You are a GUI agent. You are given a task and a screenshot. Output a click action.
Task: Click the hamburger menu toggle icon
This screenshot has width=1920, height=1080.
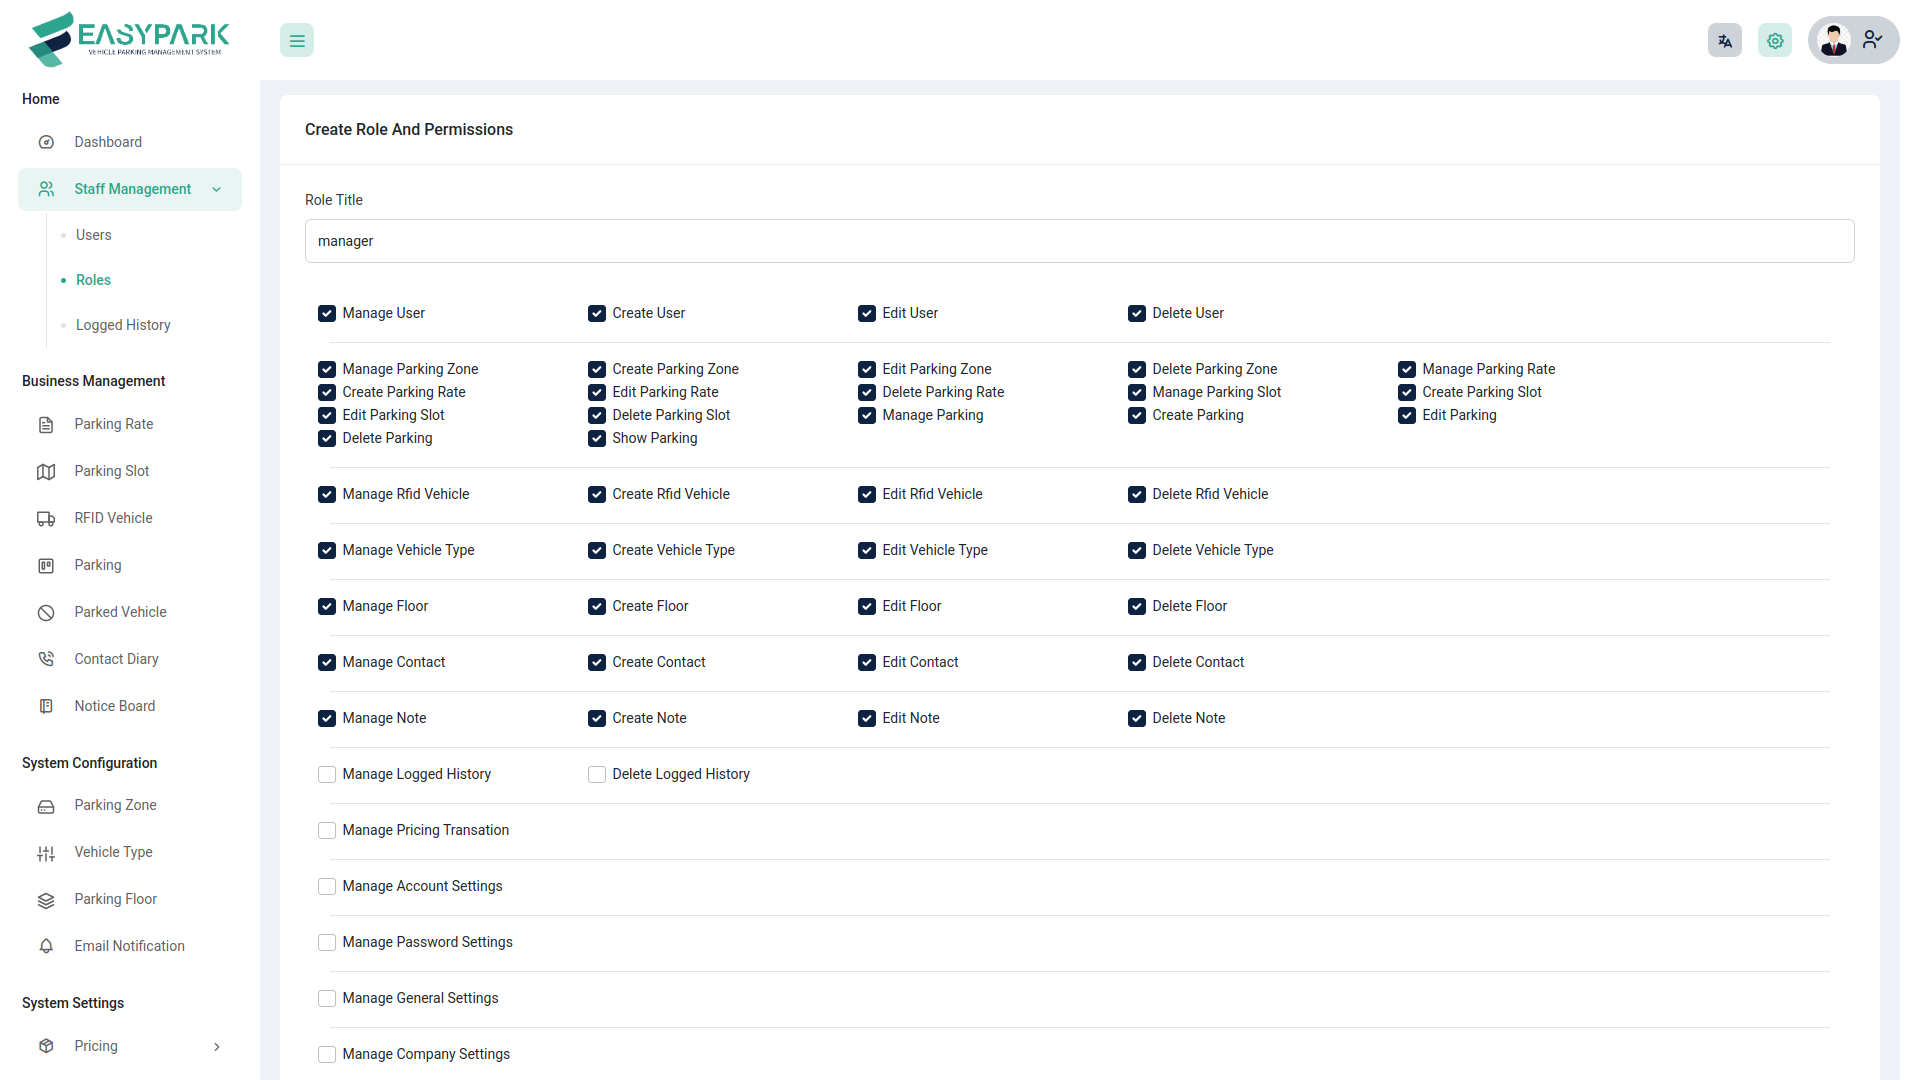297,41
